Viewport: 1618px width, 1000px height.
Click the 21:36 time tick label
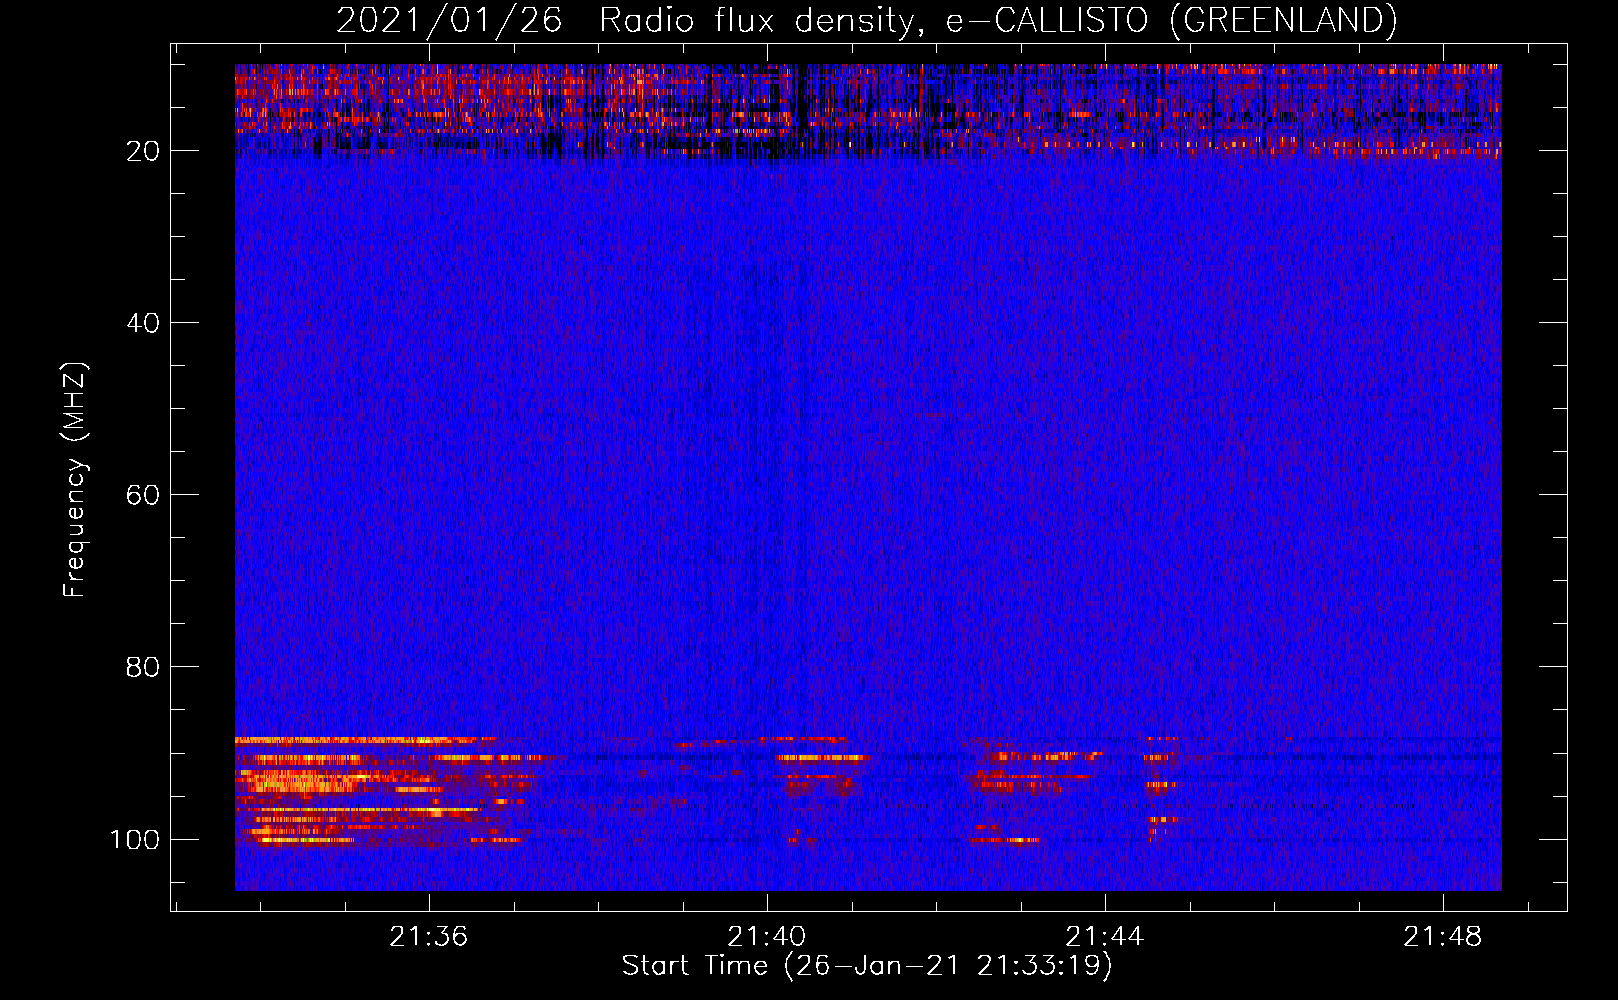pyautogui.click(x=429, y=937)
